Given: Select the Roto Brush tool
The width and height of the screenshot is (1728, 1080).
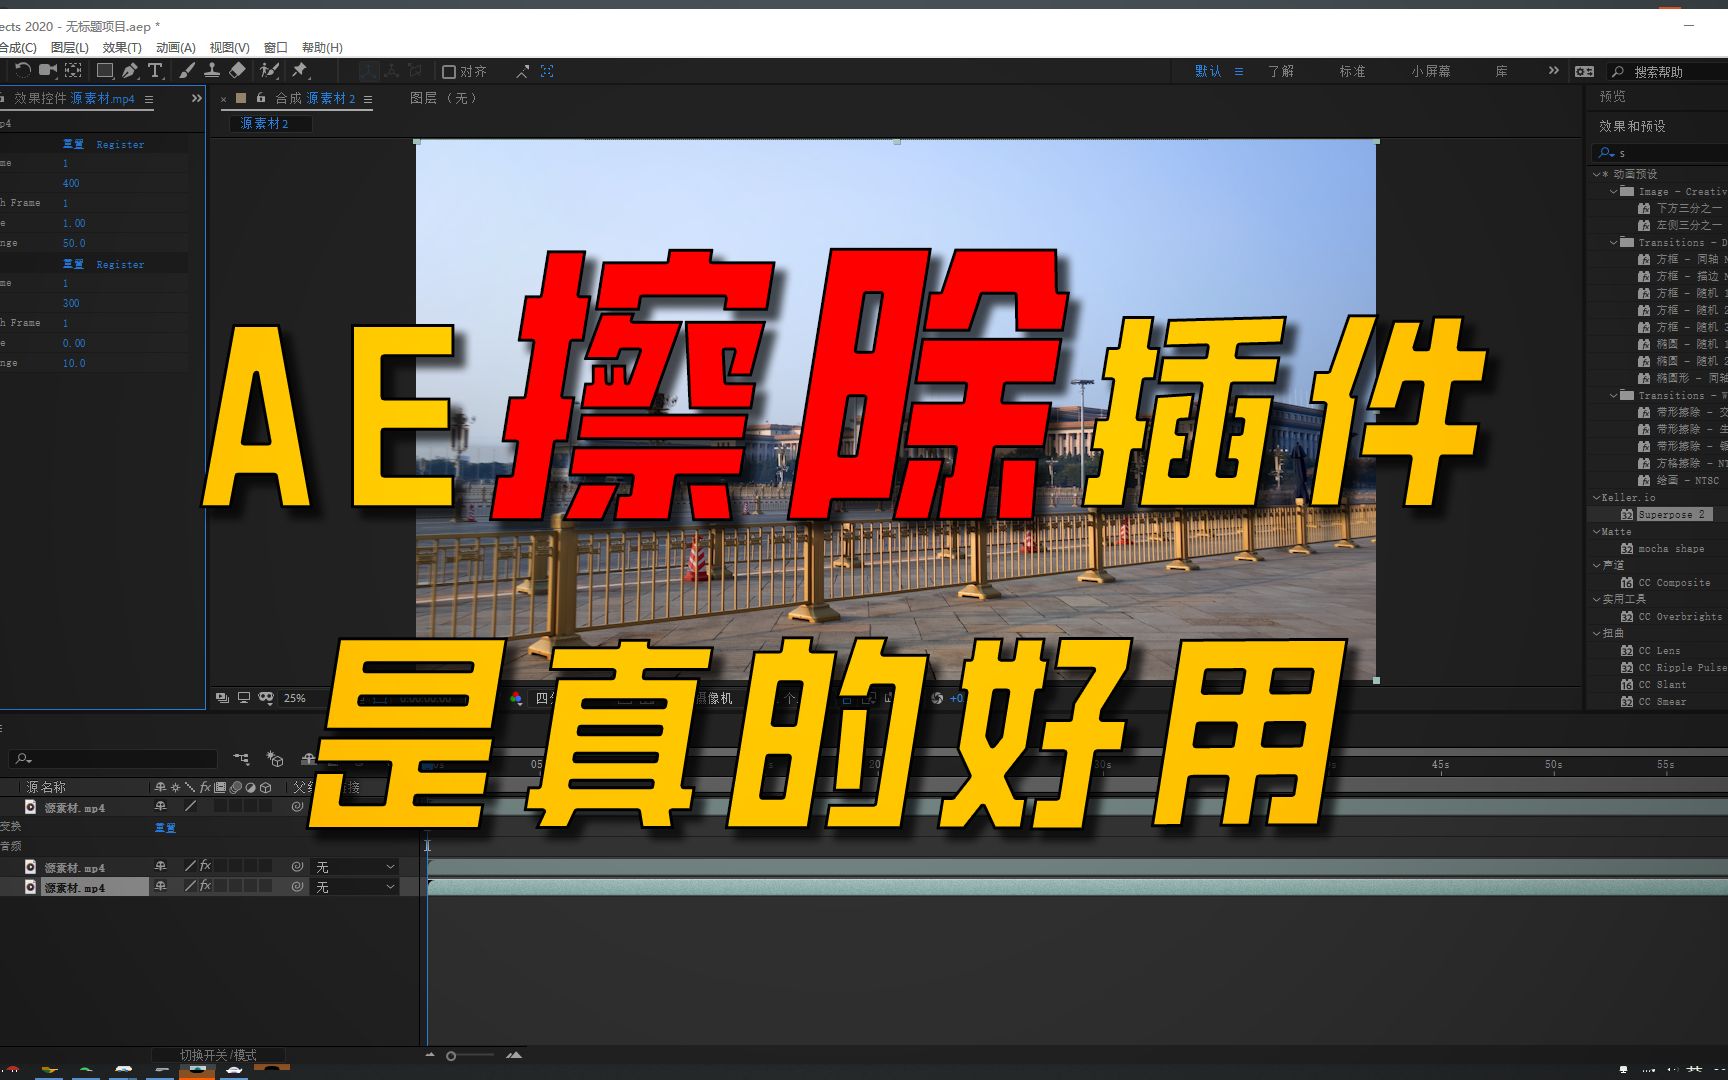Looking at the screenshot, I should 270,70.
